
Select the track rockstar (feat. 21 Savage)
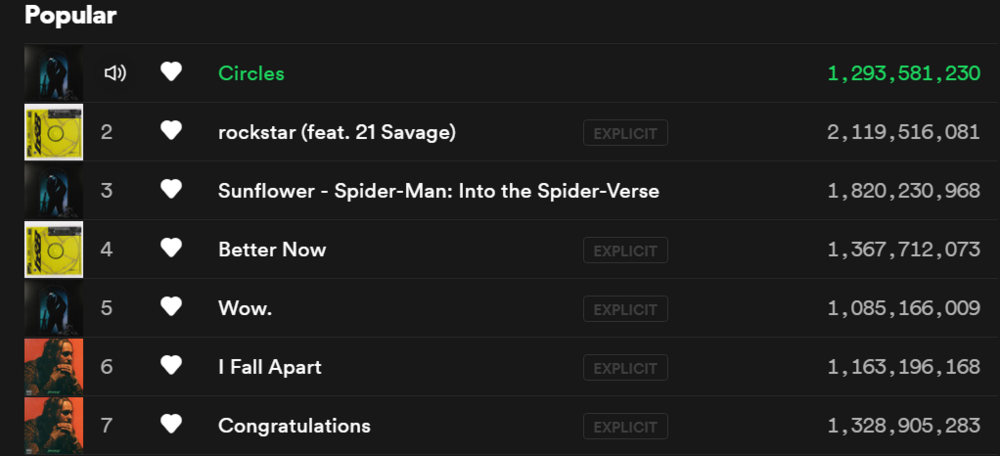point(337,133)
